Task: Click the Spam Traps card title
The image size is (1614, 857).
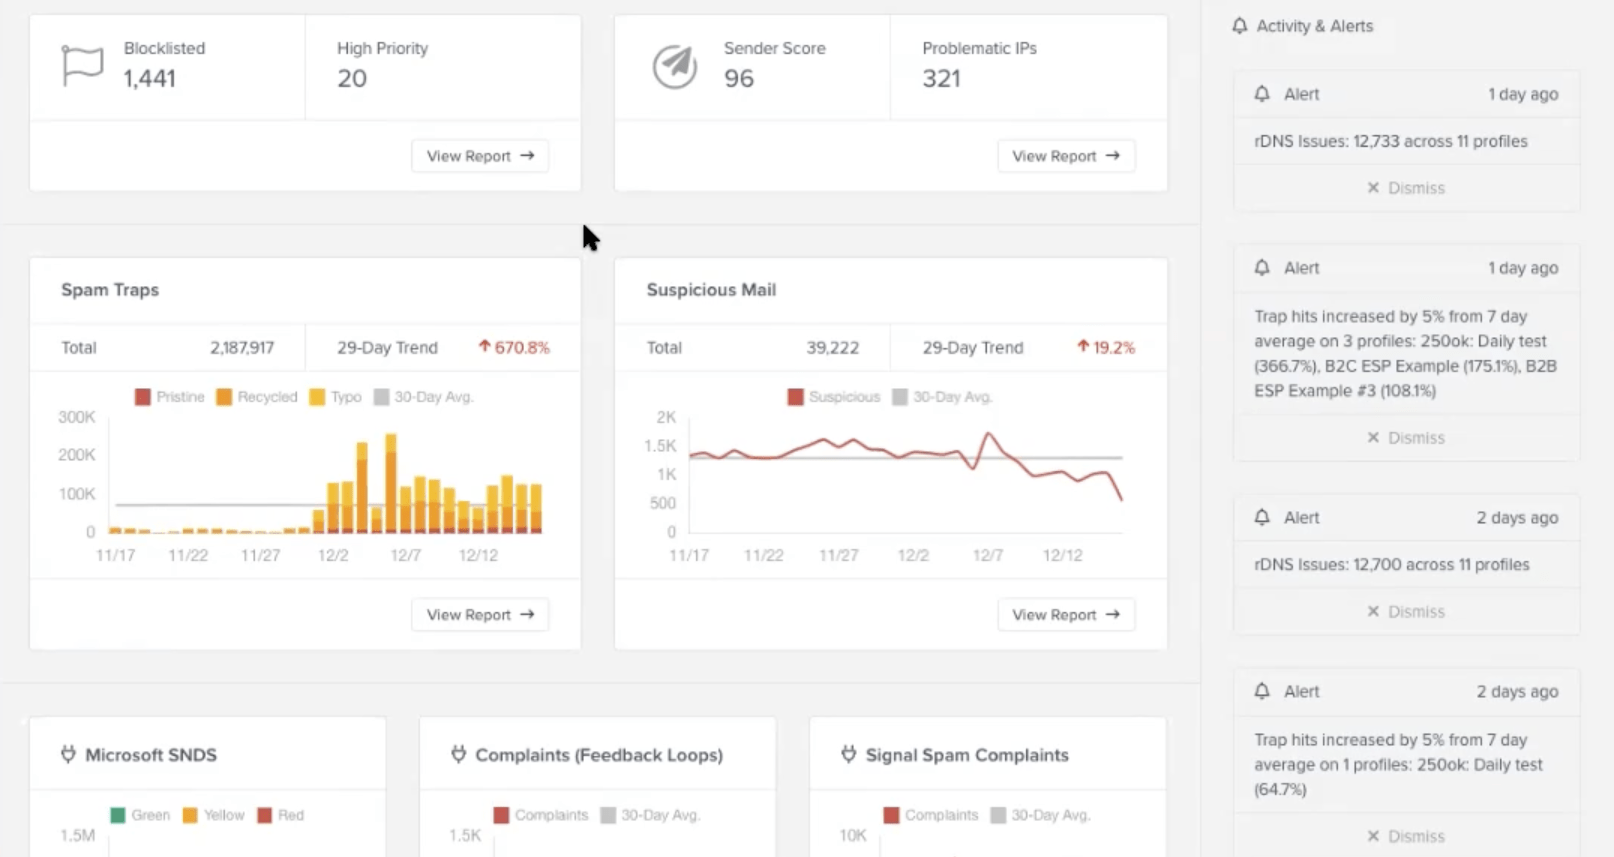Action: click(110, 290)
